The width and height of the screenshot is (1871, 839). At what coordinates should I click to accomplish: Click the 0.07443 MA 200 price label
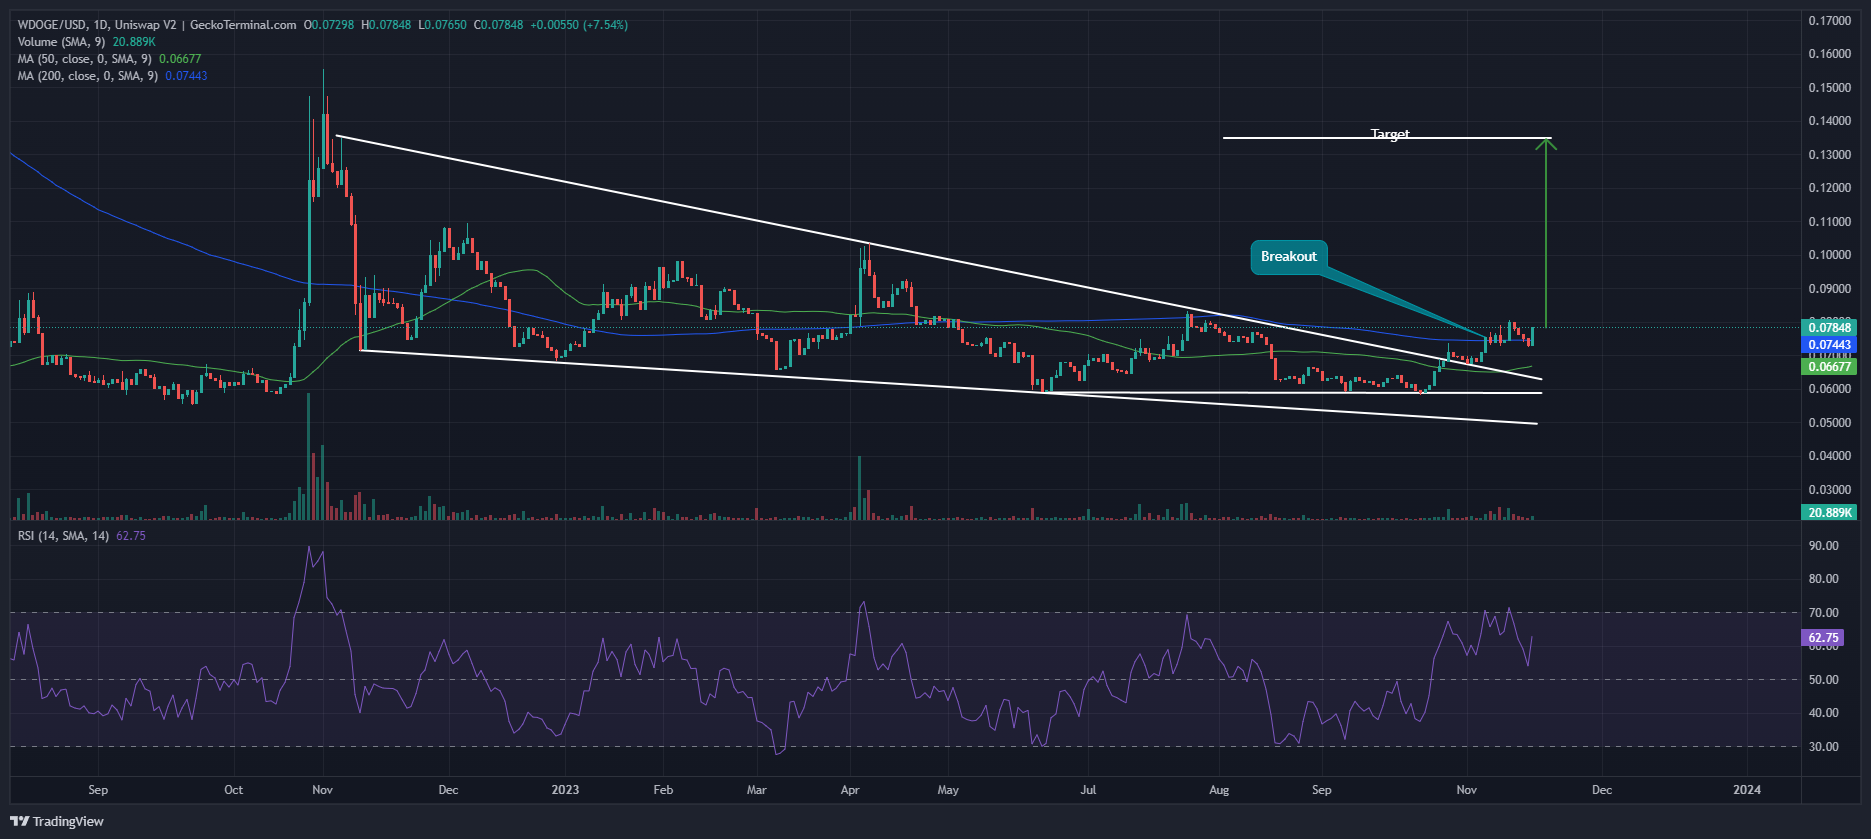click(1830, 344)
